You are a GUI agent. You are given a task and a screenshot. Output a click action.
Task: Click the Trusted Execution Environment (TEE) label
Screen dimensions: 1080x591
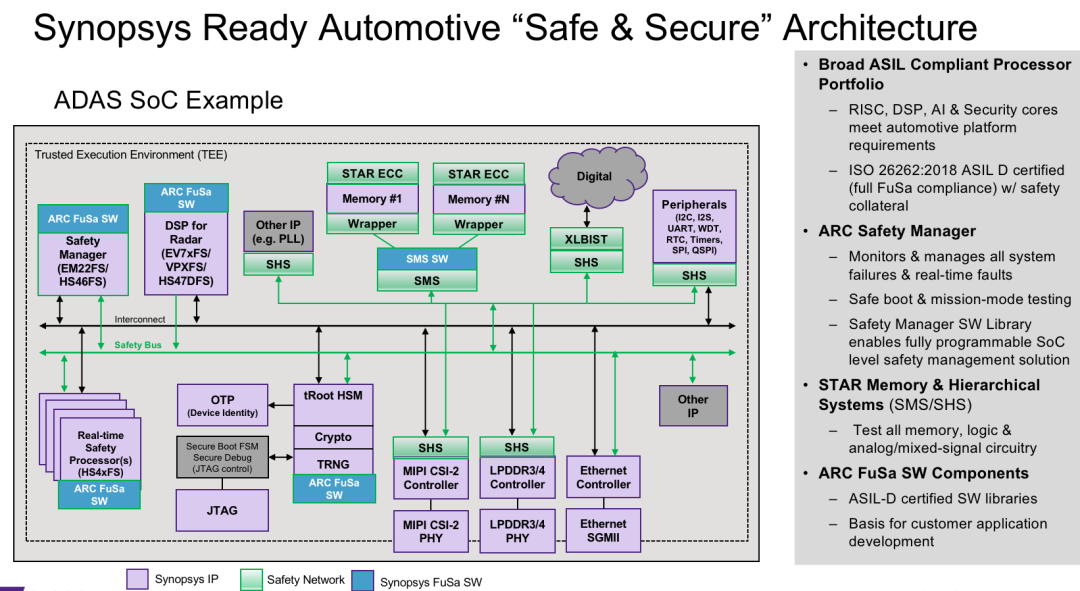tap(131, 155)
